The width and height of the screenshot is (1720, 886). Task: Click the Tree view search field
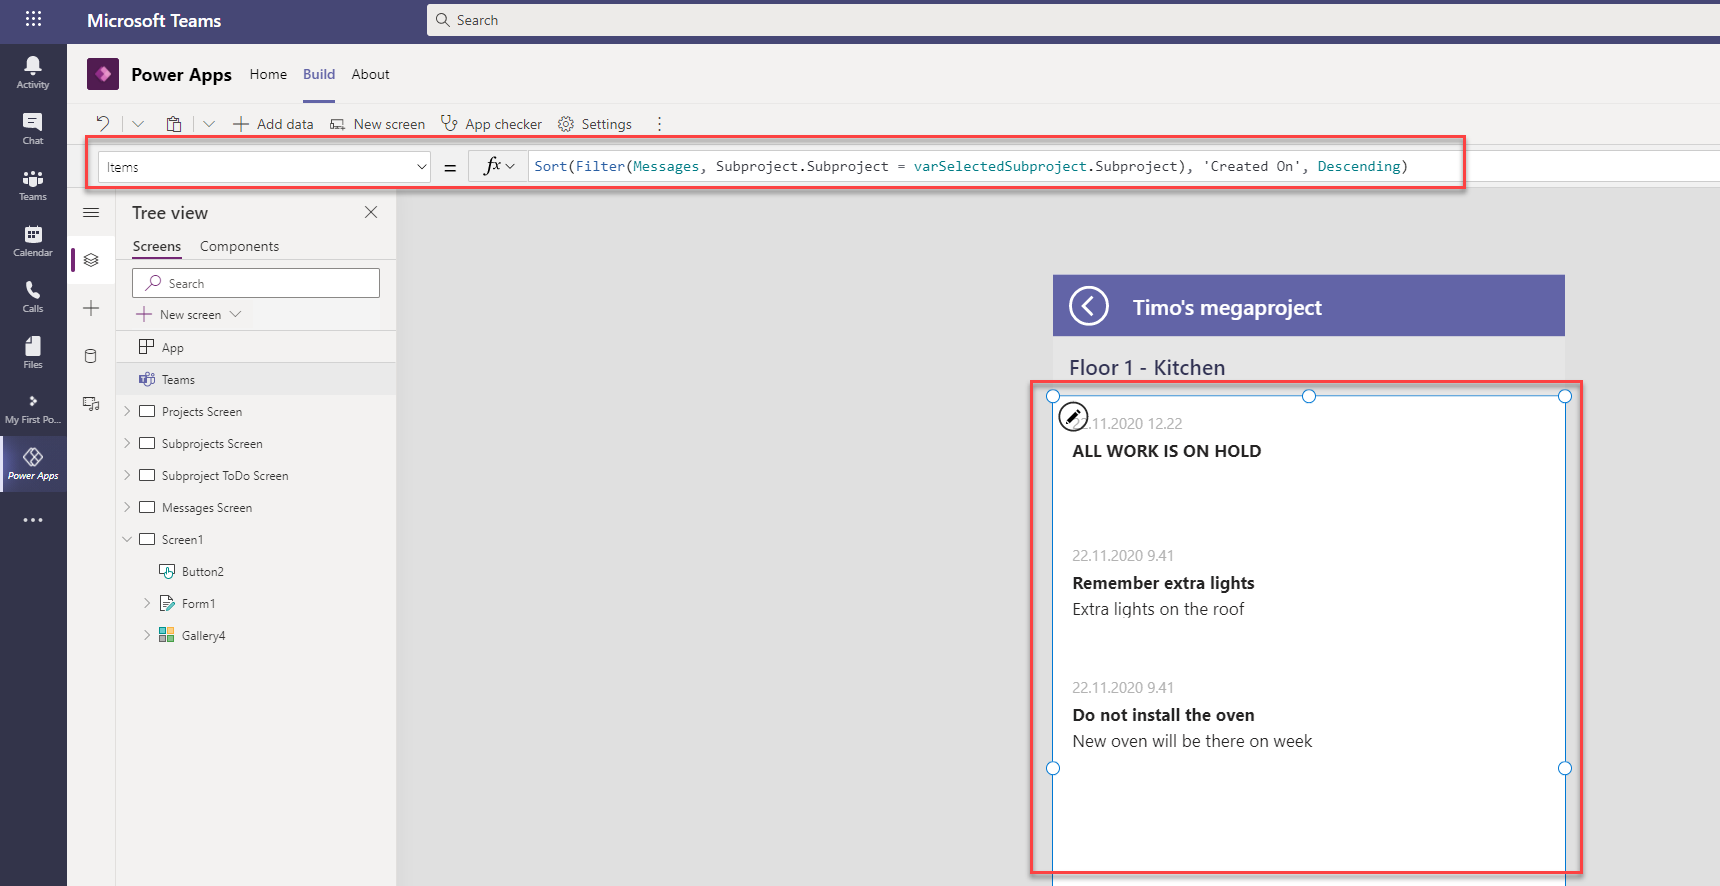[256, 283]
